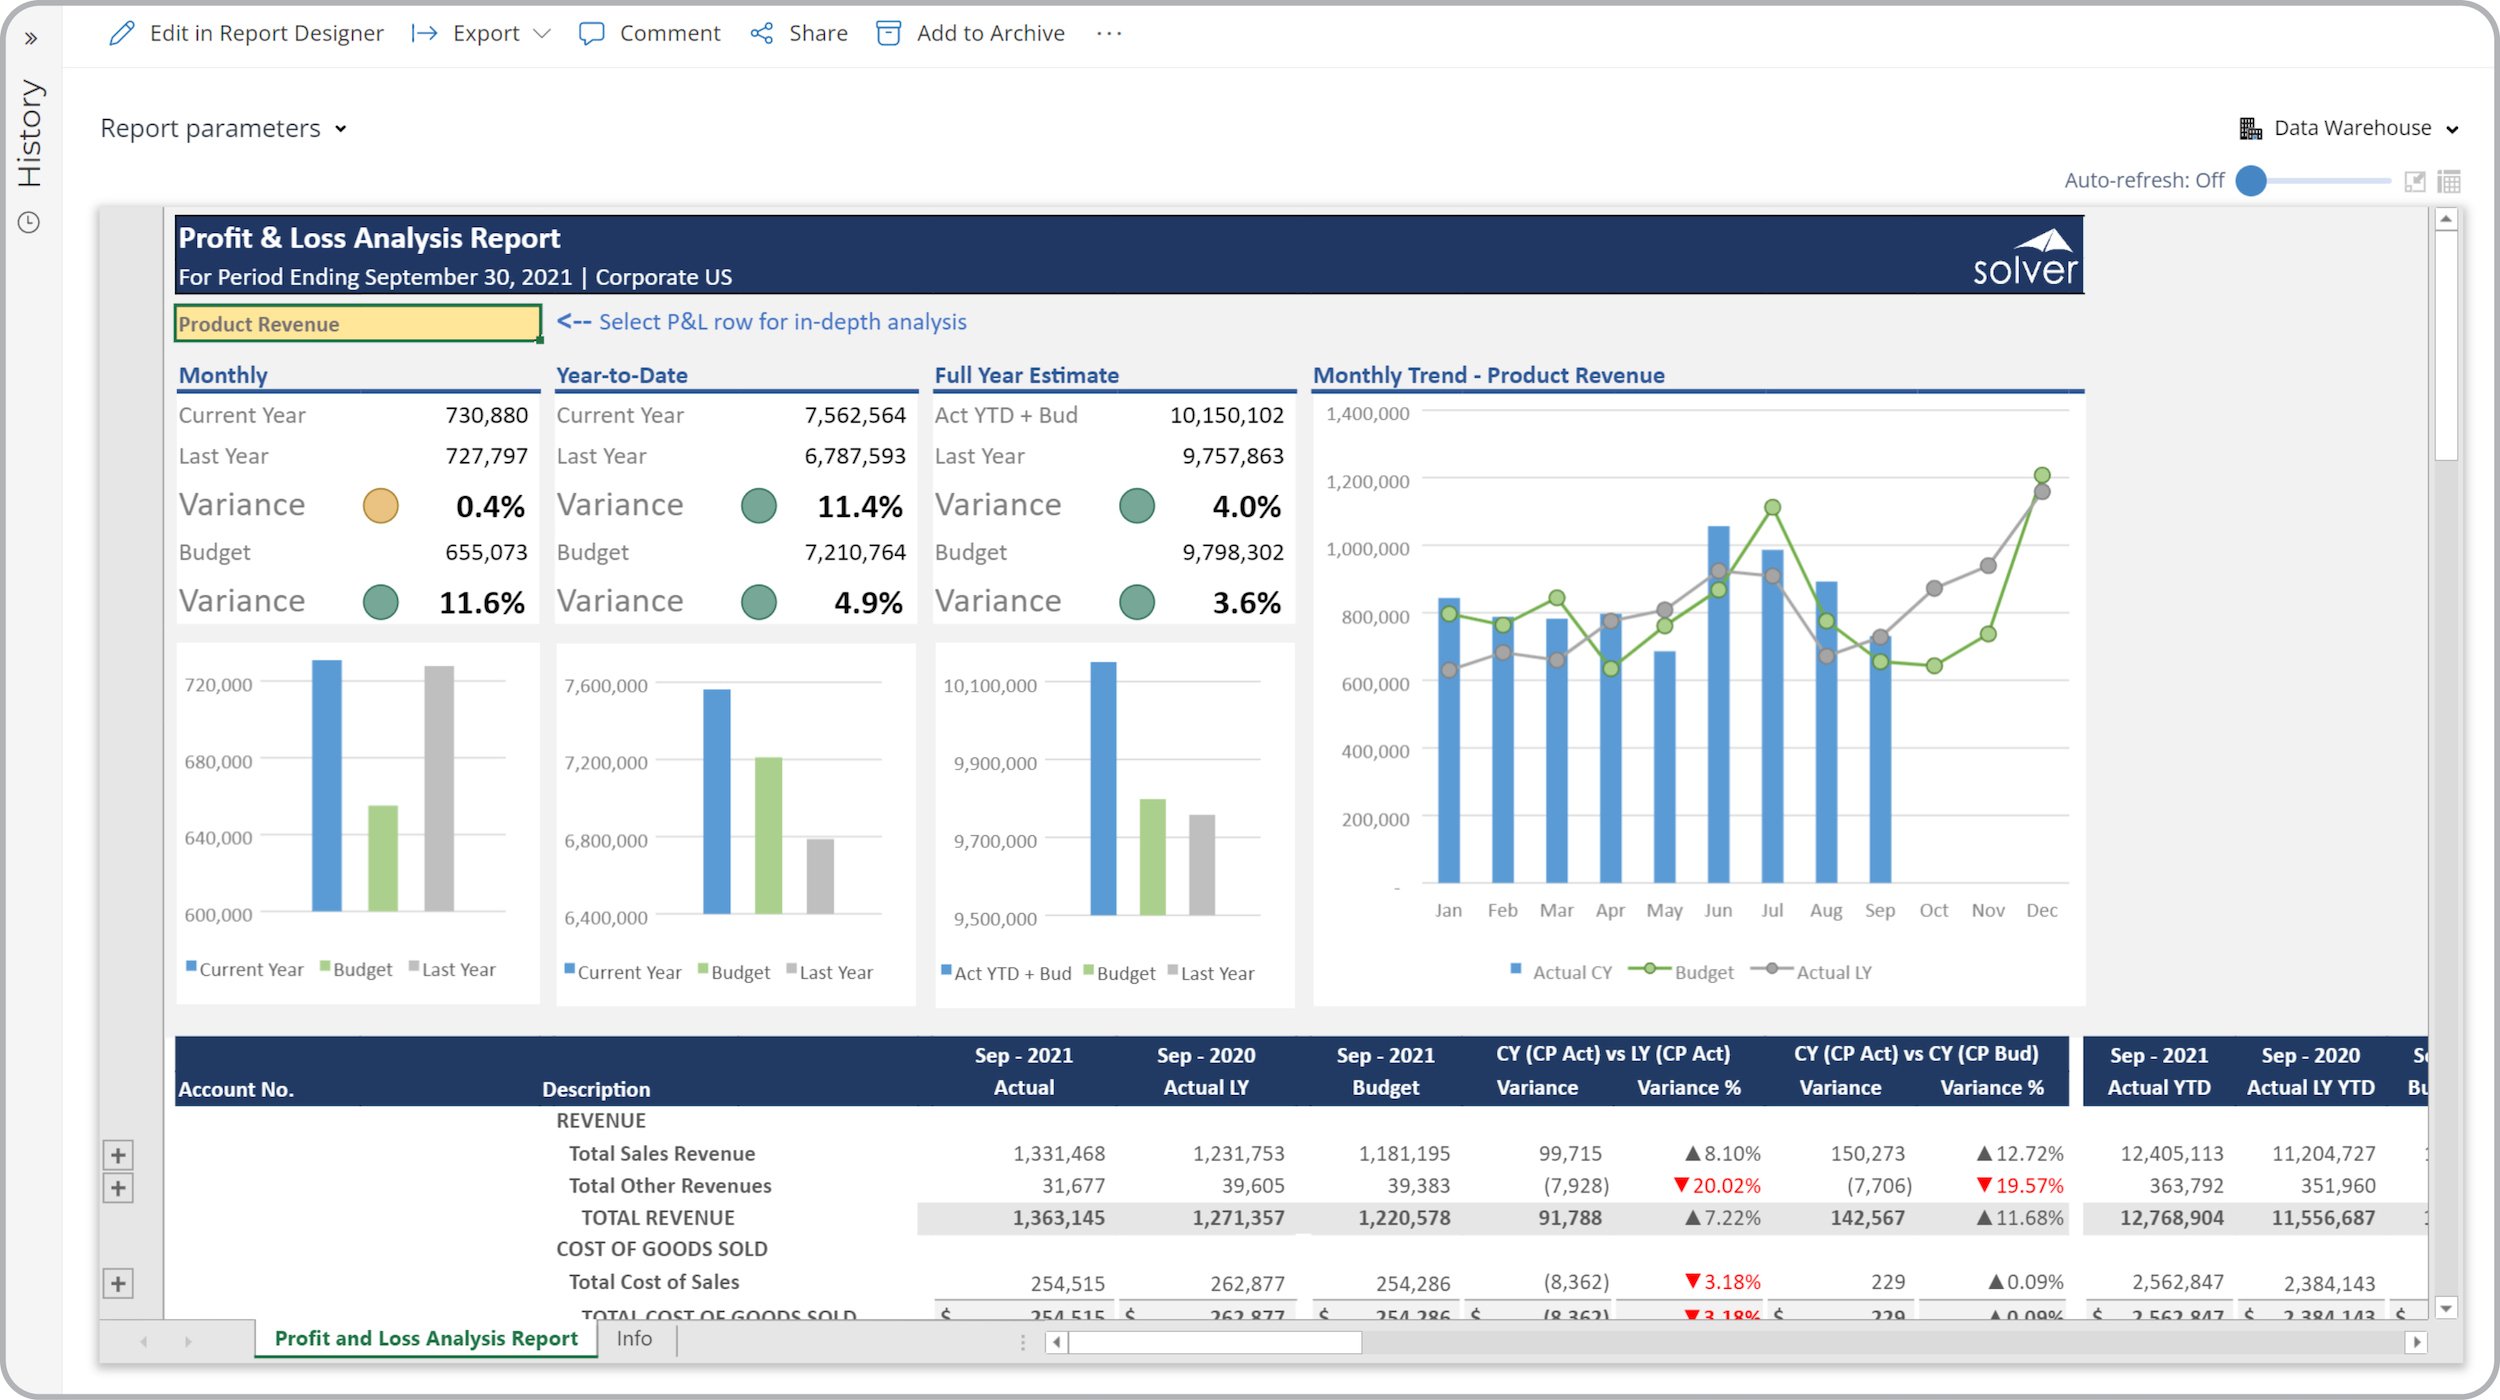Expand the Total Cost of Sales row

click(x=118, y=1284)
